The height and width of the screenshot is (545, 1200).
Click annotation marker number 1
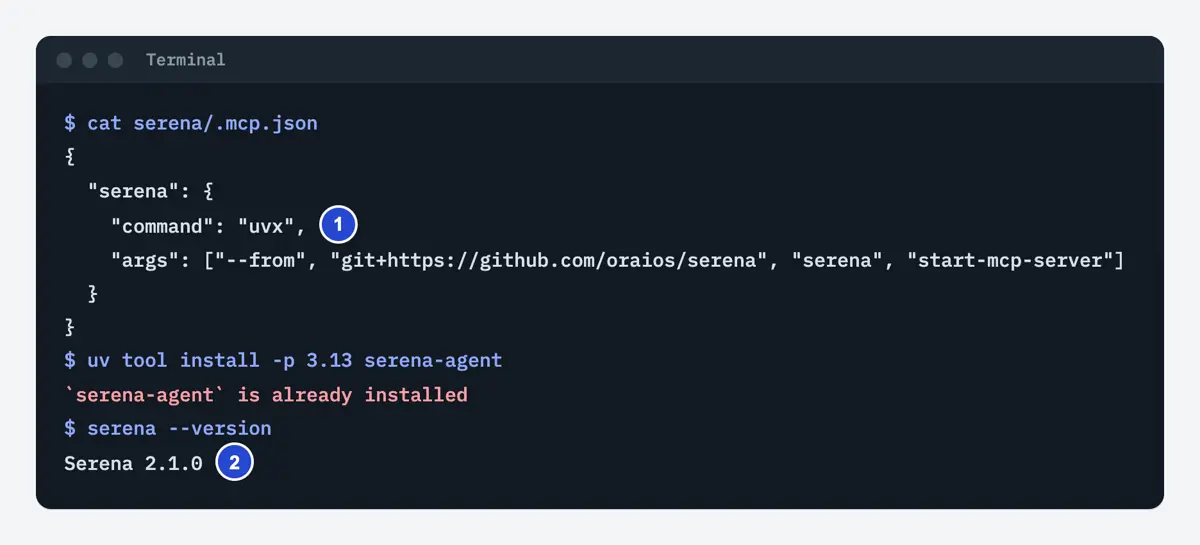[338, 226]
